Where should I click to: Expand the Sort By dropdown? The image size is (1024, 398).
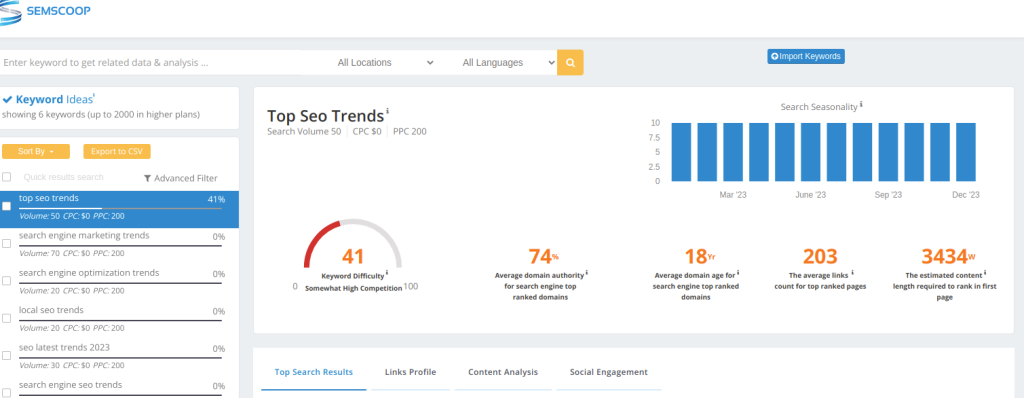point(36,151)
